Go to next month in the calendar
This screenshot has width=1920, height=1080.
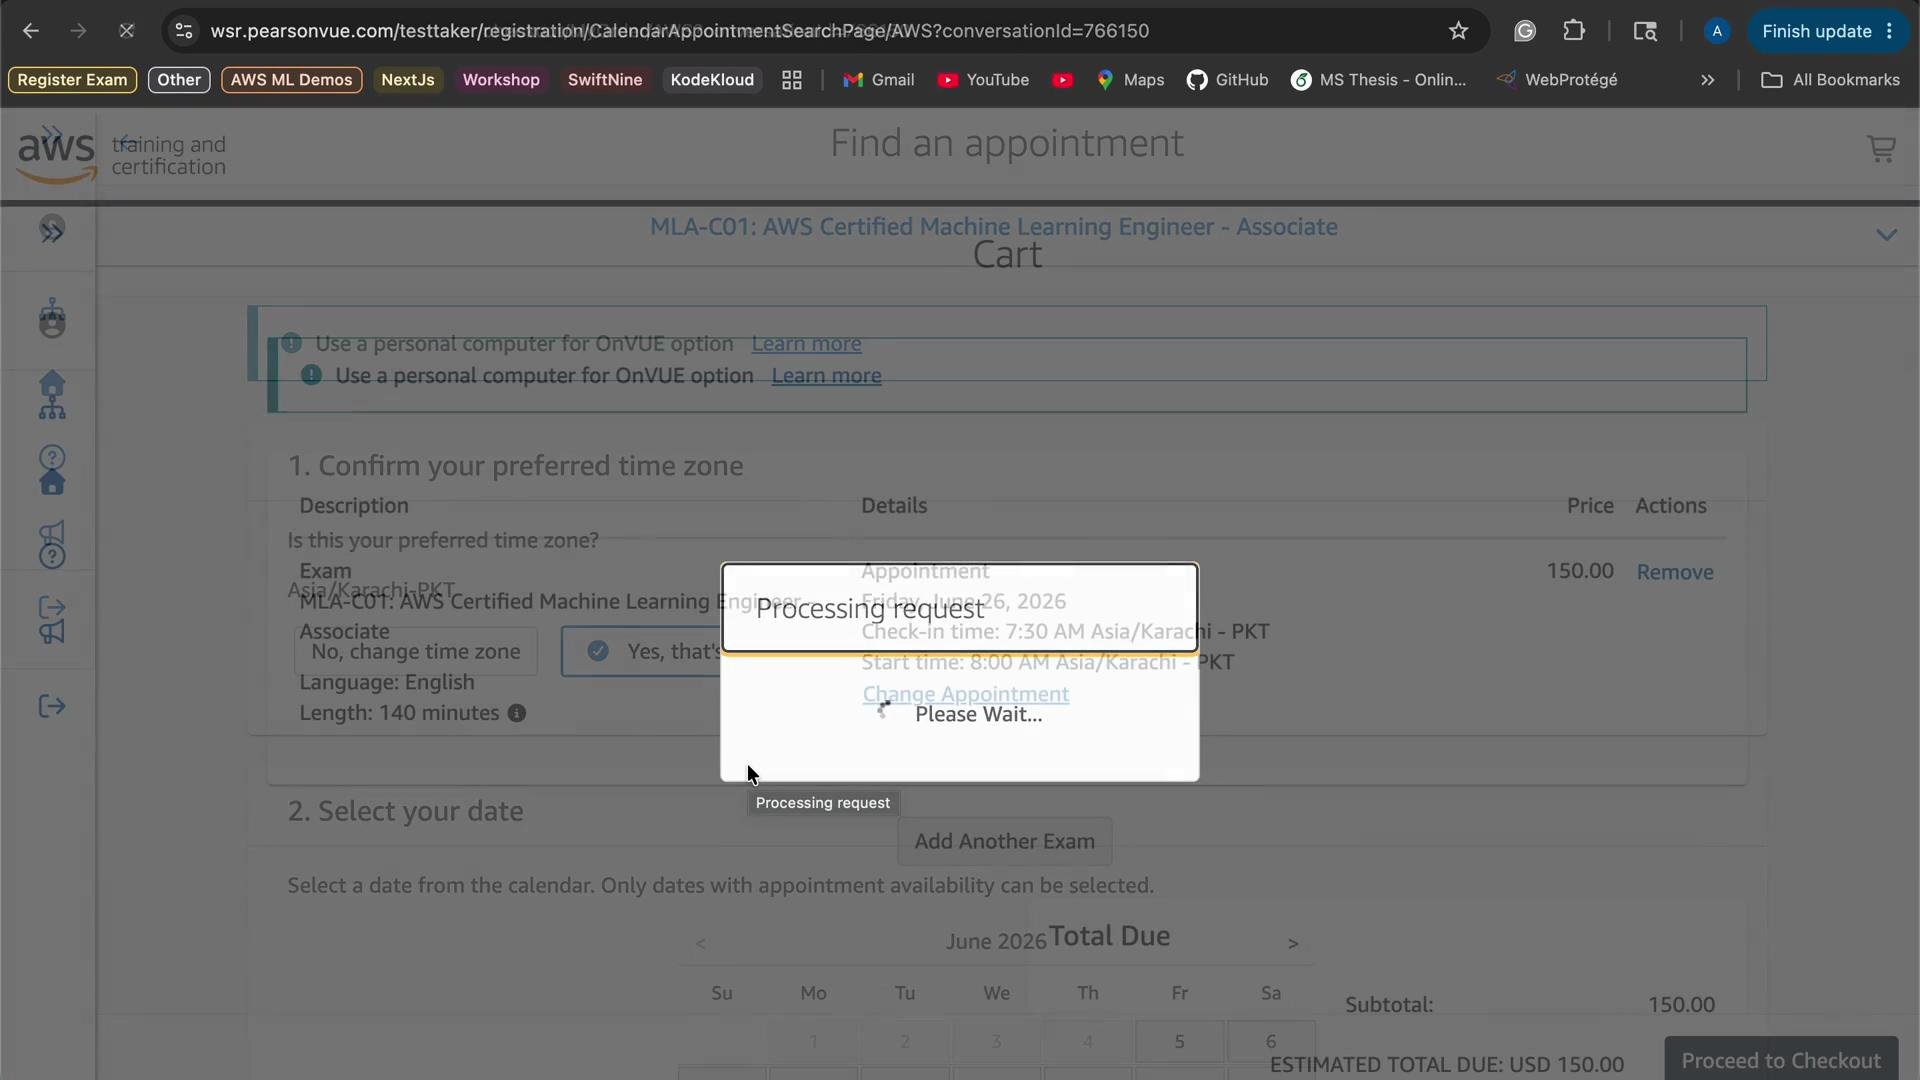tap(1293, 944)
